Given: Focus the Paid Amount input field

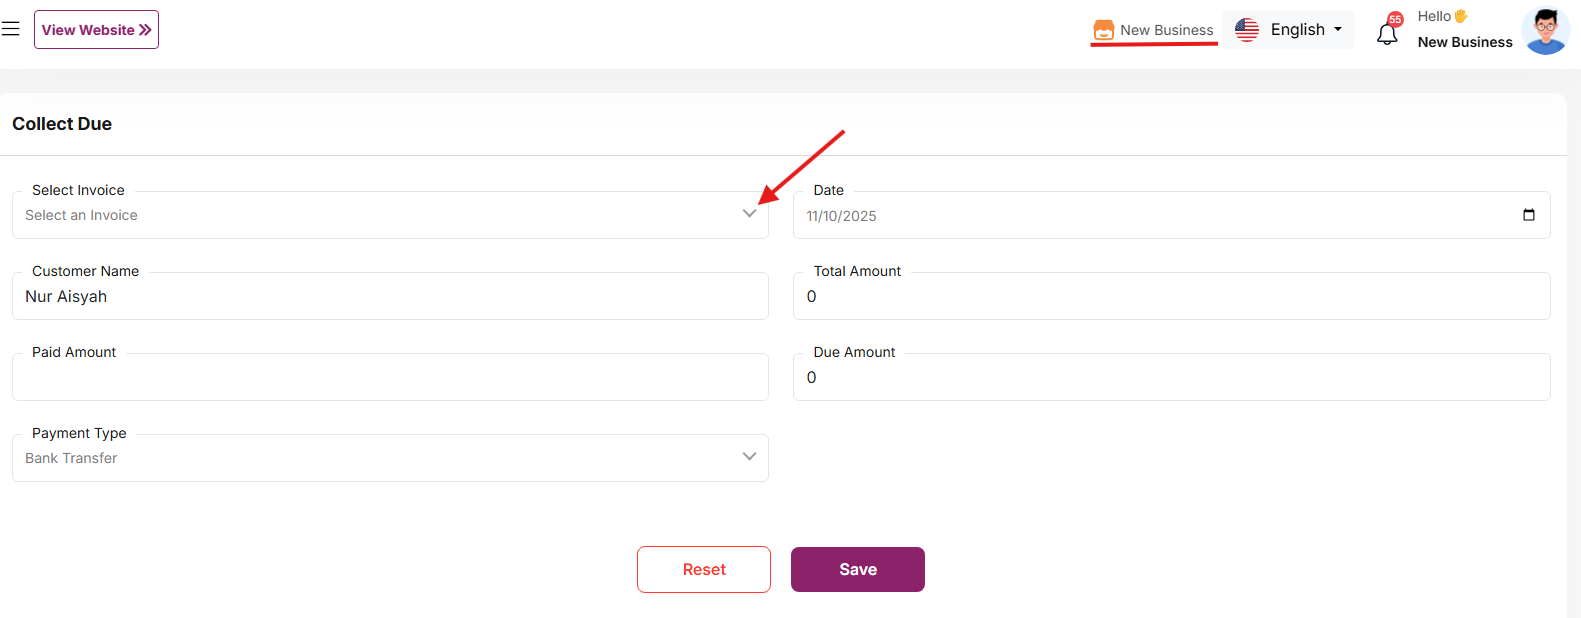Looking at the screenshot, I should pos(390,377).
